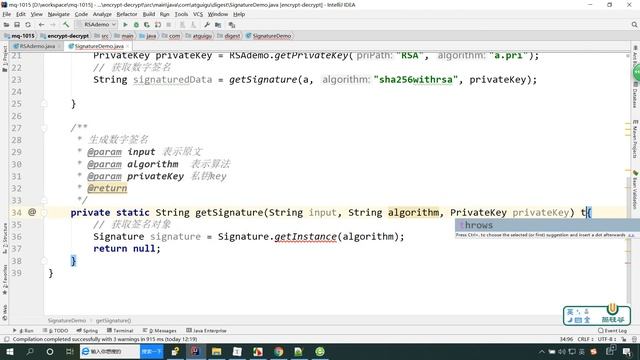Click the Synchronize refresh toolbar icon
The height and width of the screenshot is (360, 640).
[28, 25]
